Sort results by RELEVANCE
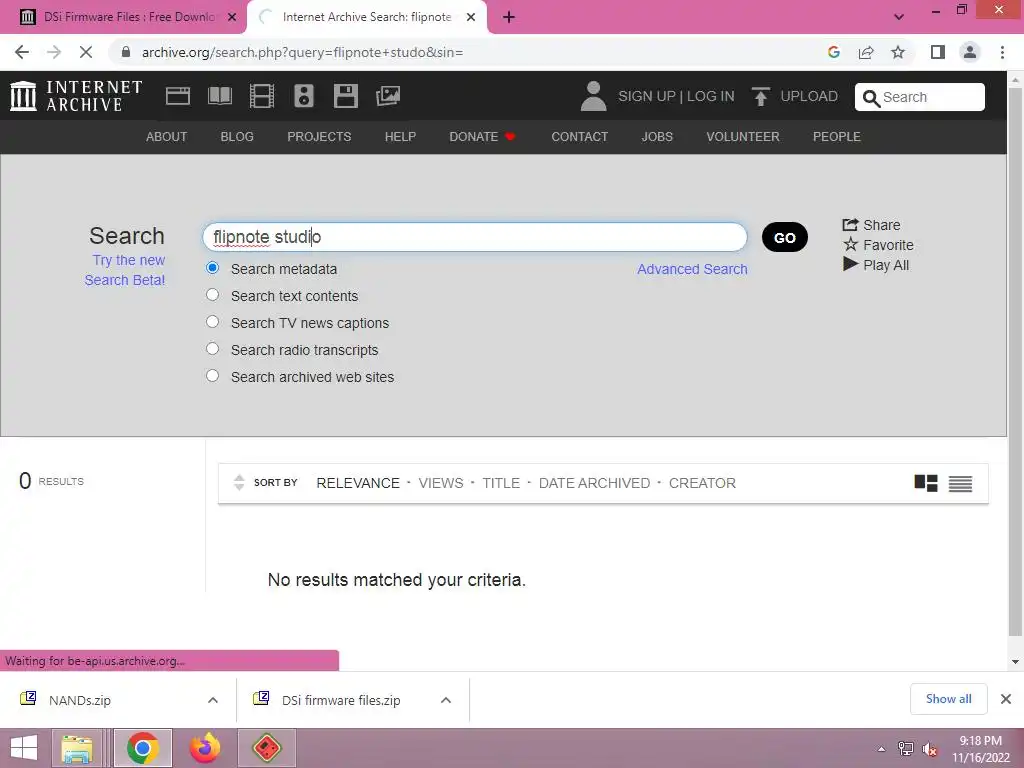 (x=358, y=483)
